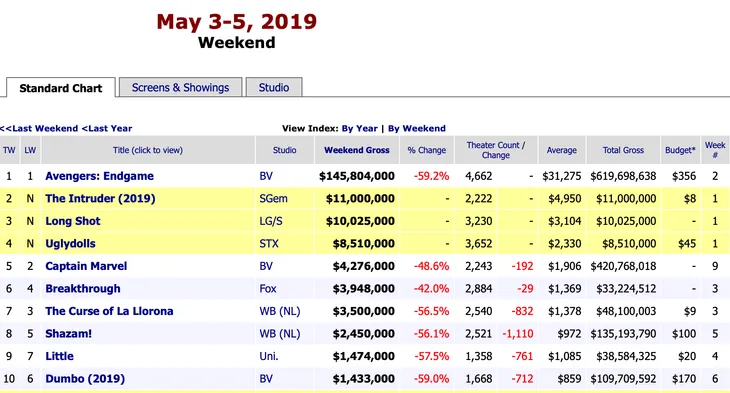
Task: Select -42.0% change for Breakthrough
Action: click(x=432, y=289)
